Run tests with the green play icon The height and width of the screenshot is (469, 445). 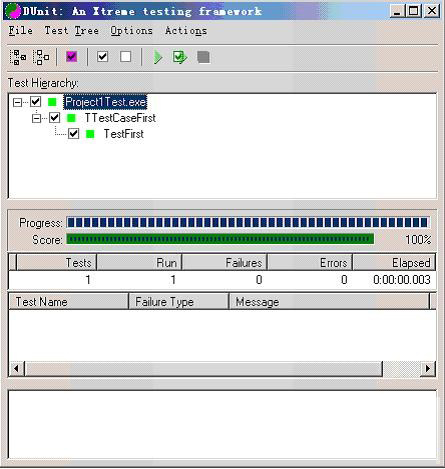click(158, 57)
